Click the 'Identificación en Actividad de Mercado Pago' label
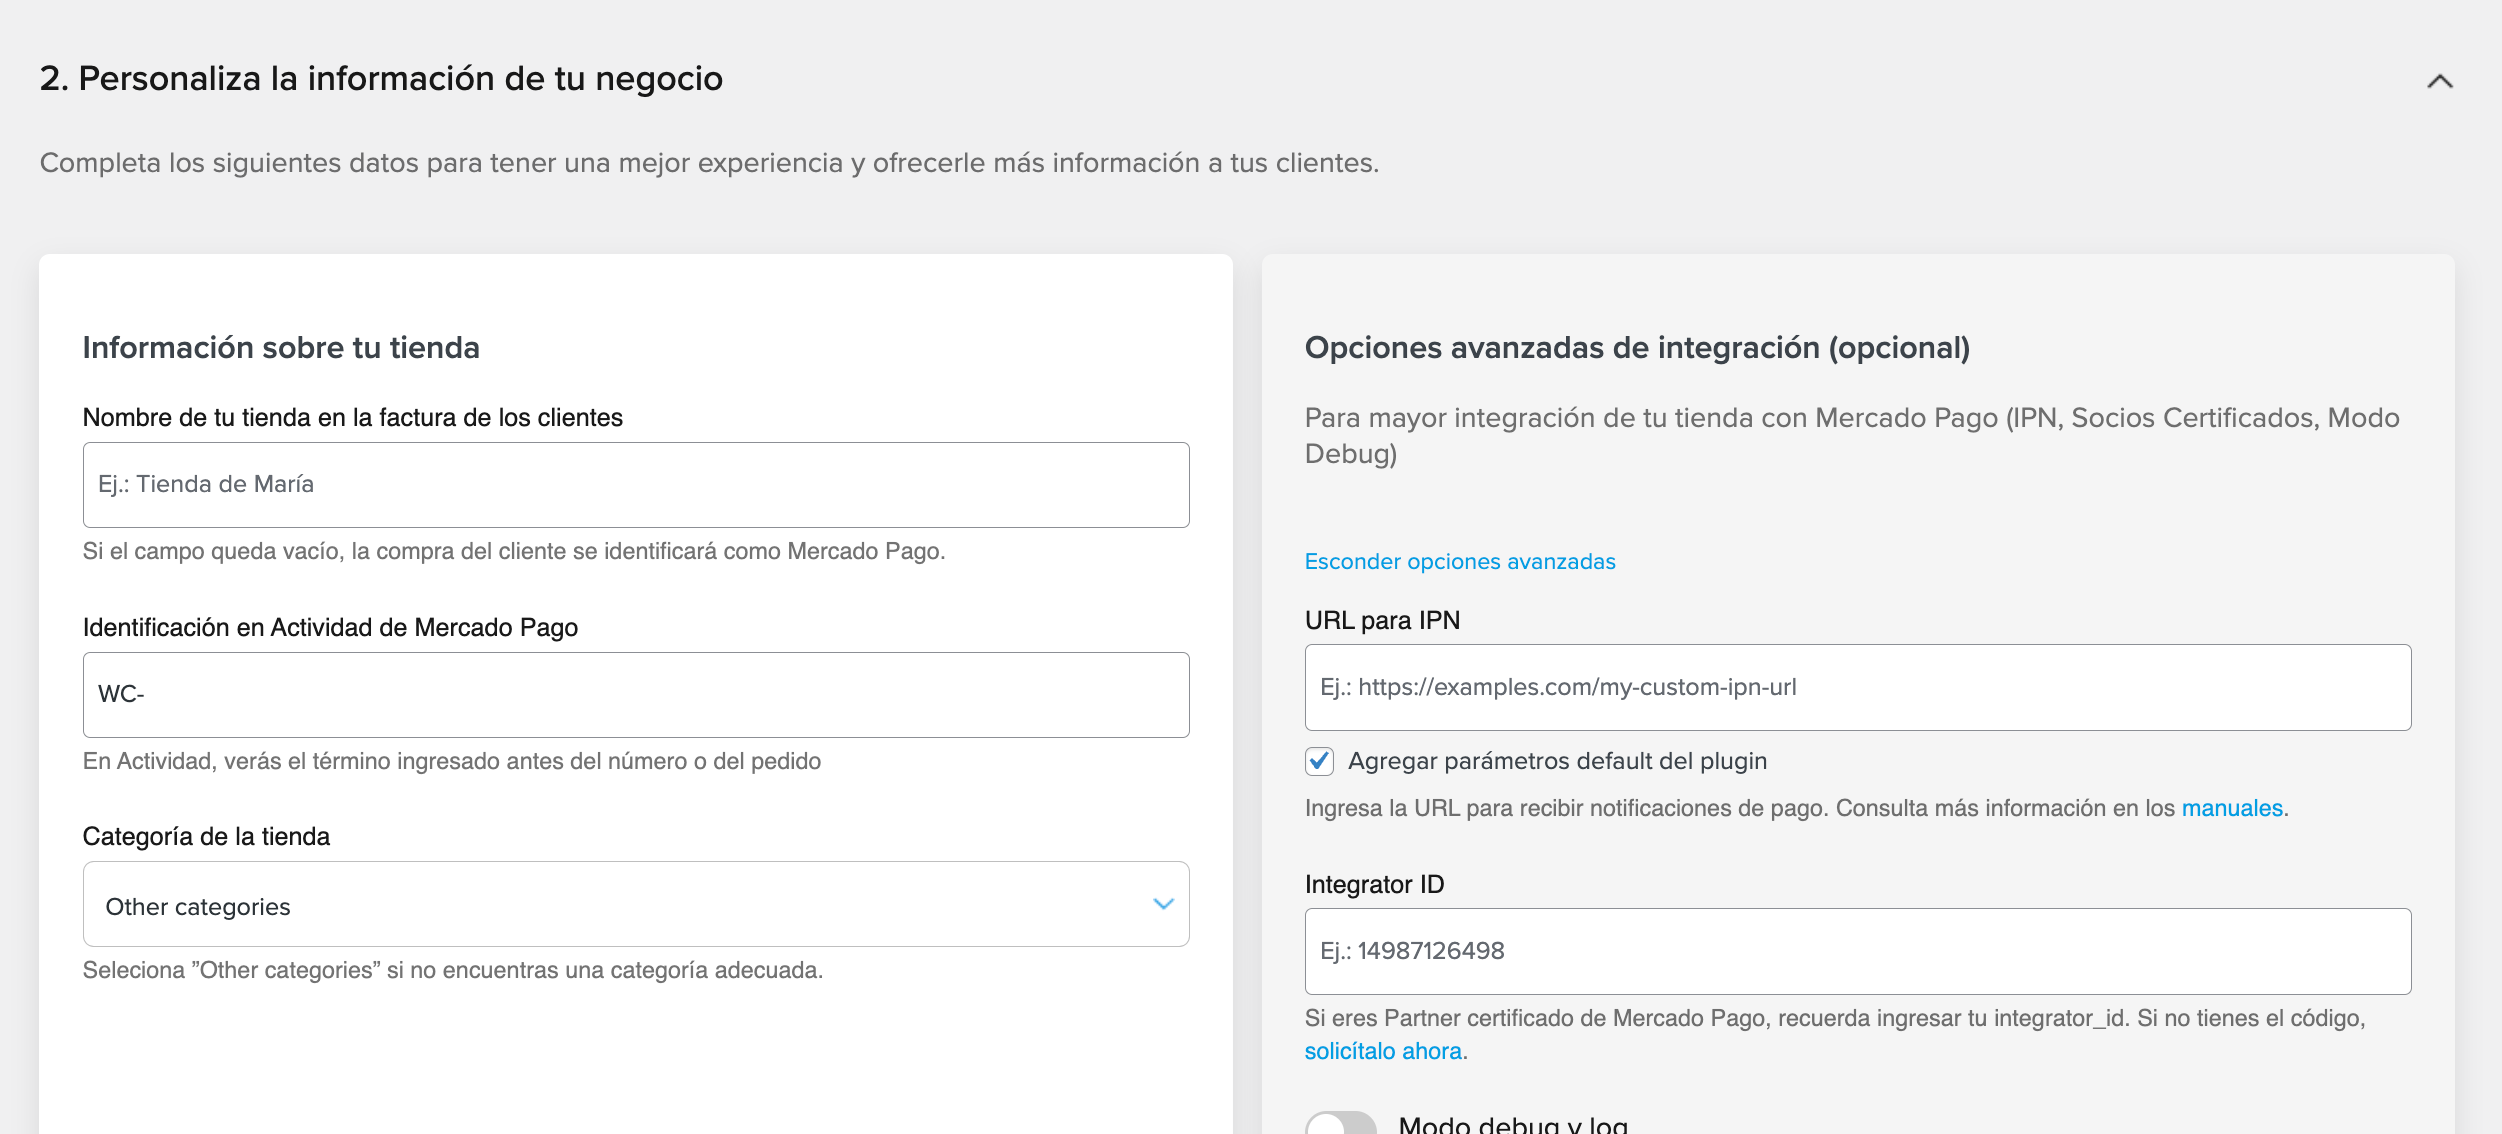Viewport: 2502px width, 1134px height. 330,627
